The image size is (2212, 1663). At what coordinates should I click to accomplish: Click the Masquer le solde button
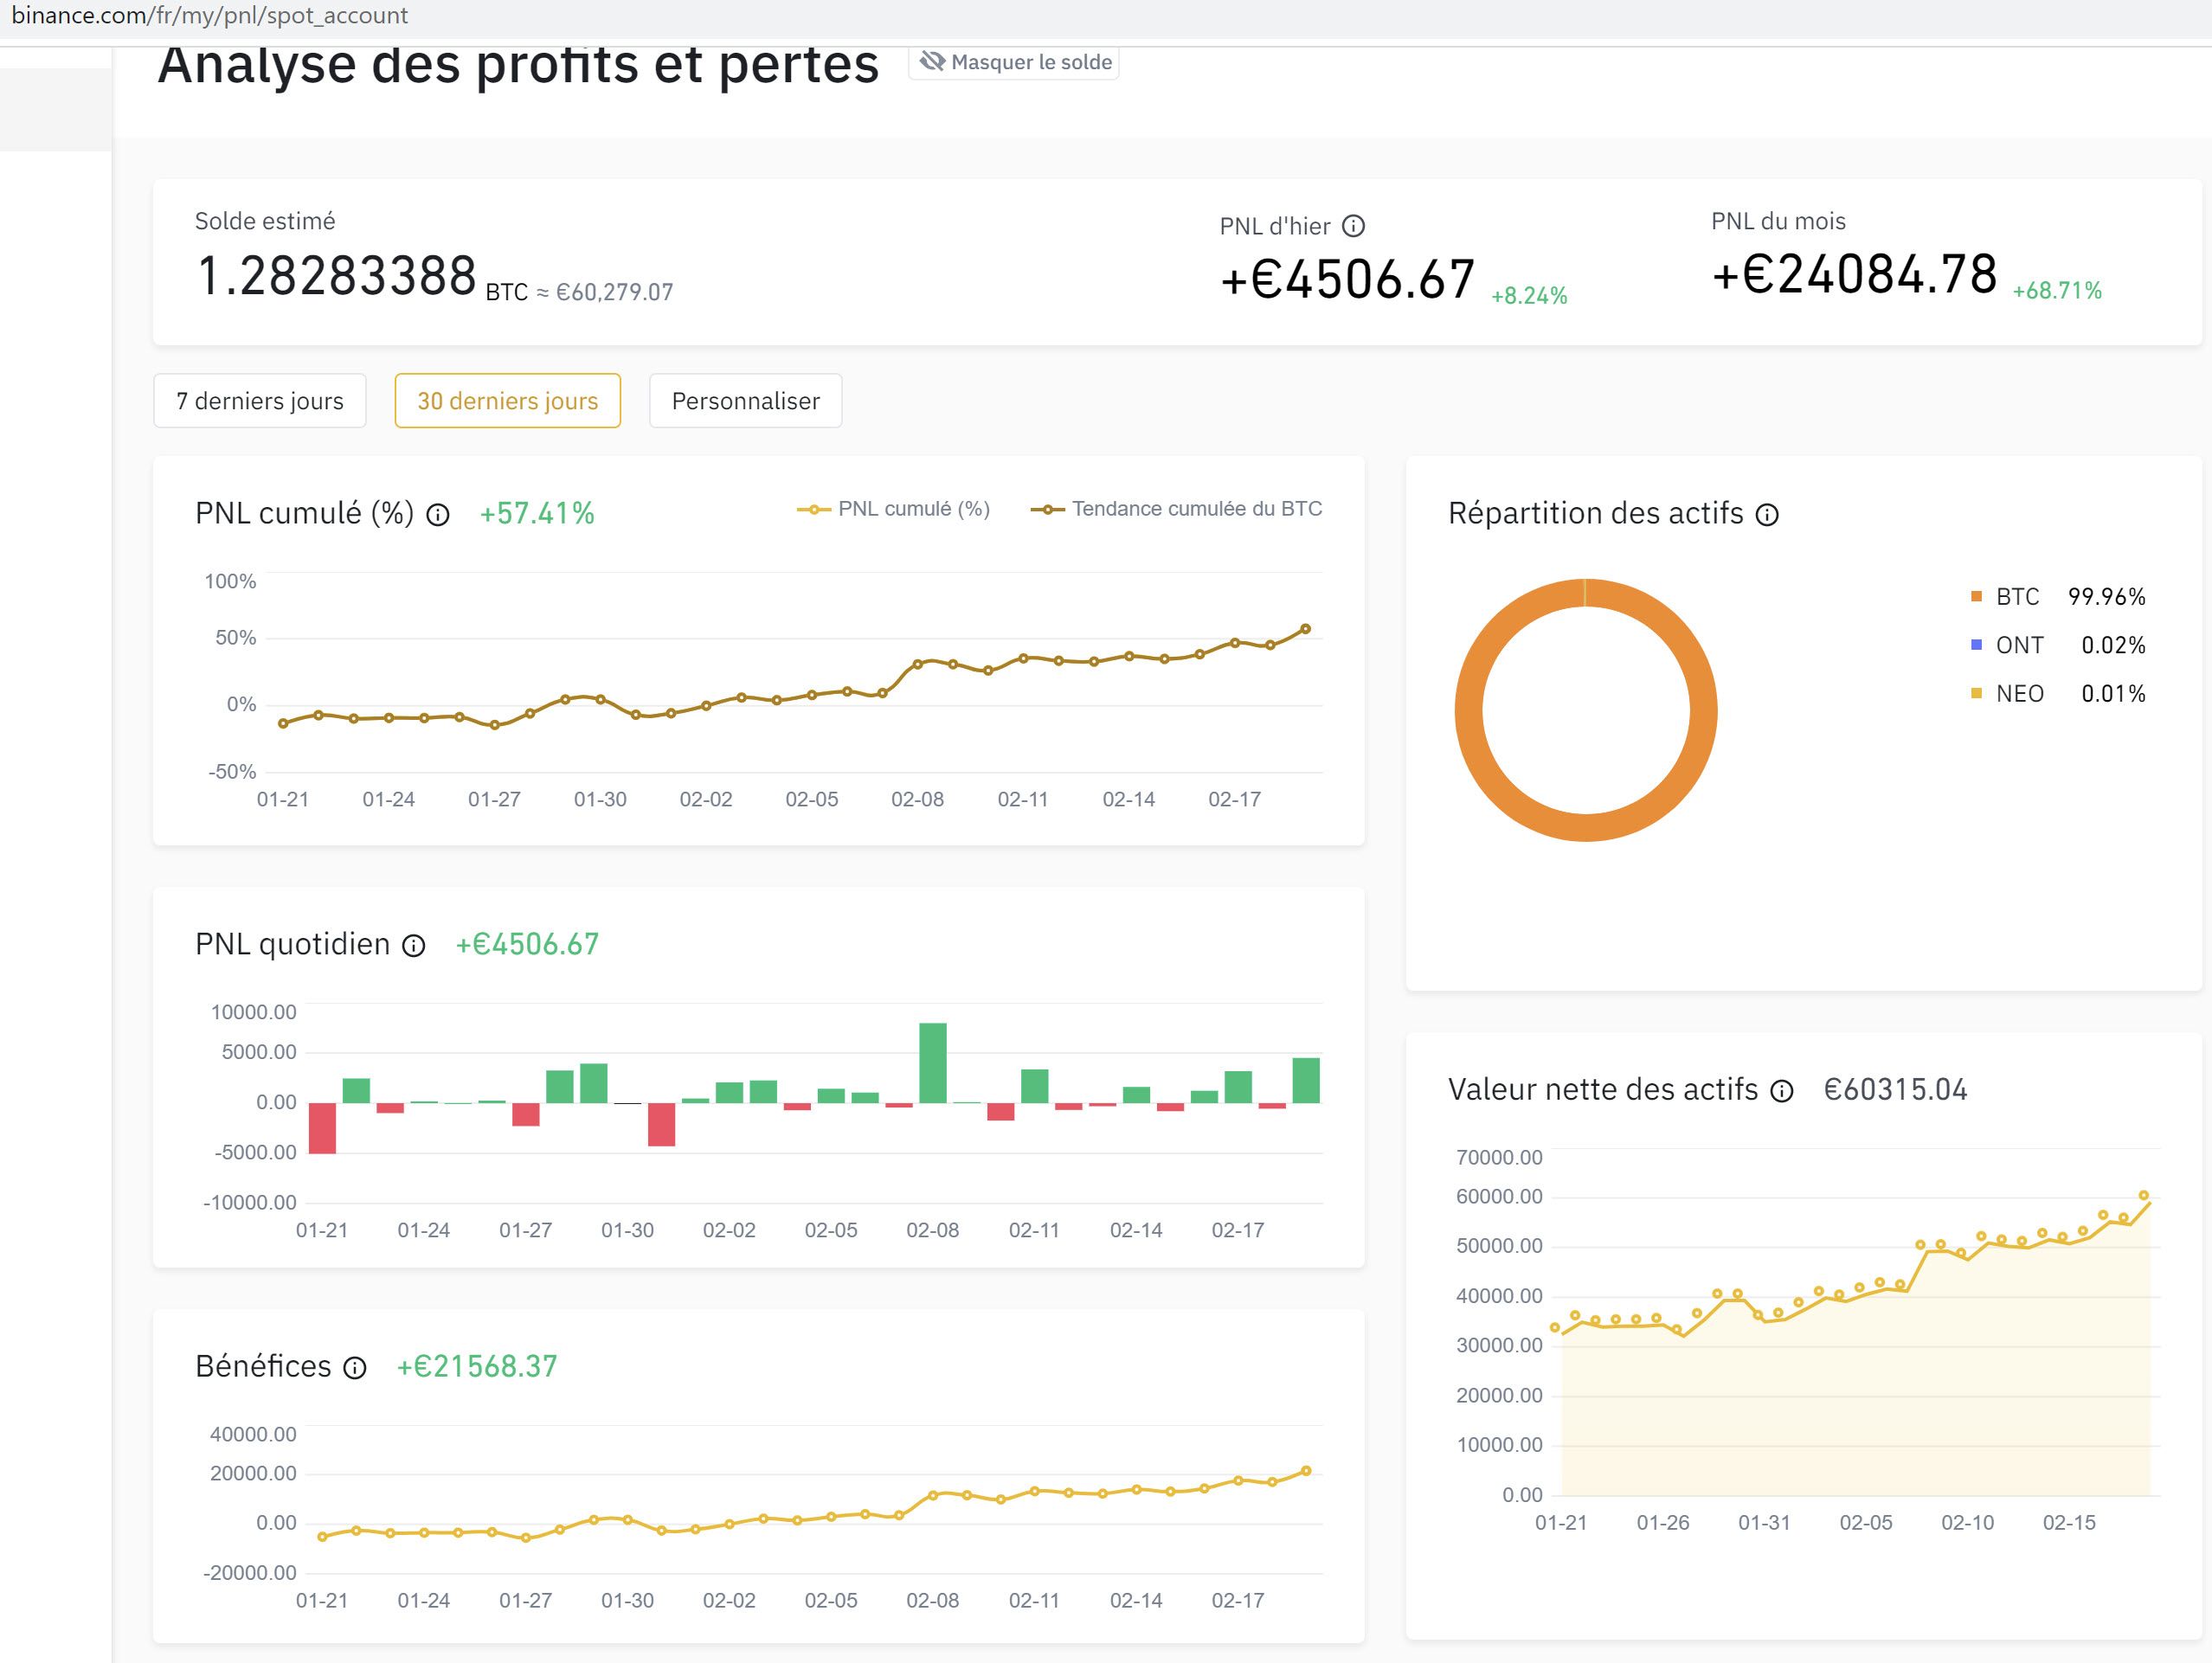pos(1014,62)
